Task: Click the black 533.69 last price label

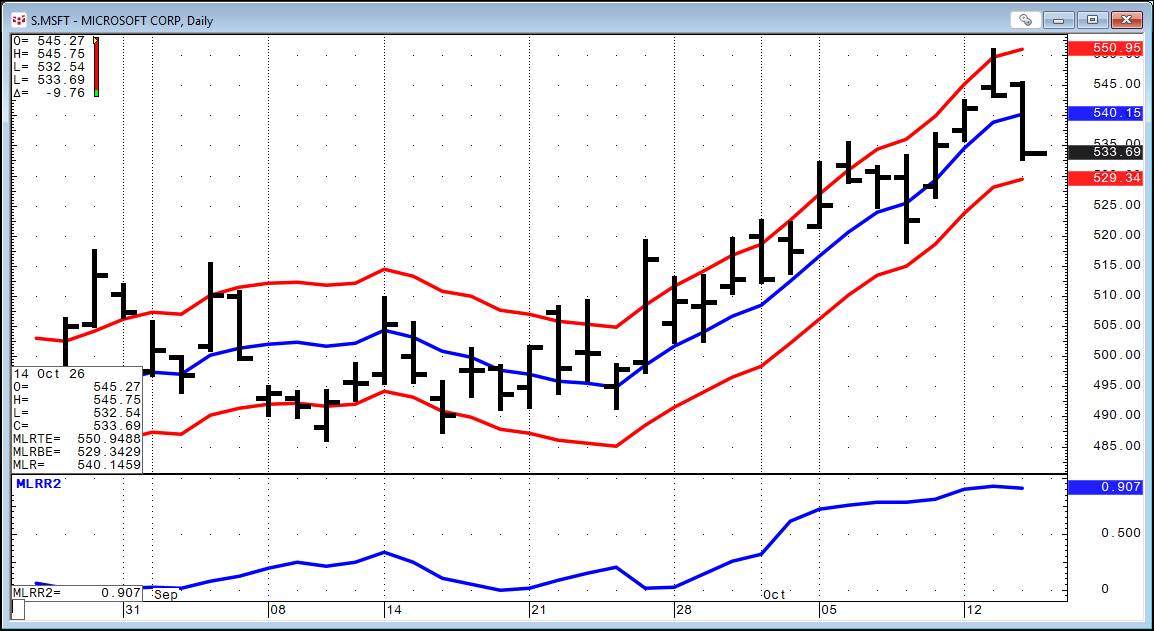Action: 1105,152
